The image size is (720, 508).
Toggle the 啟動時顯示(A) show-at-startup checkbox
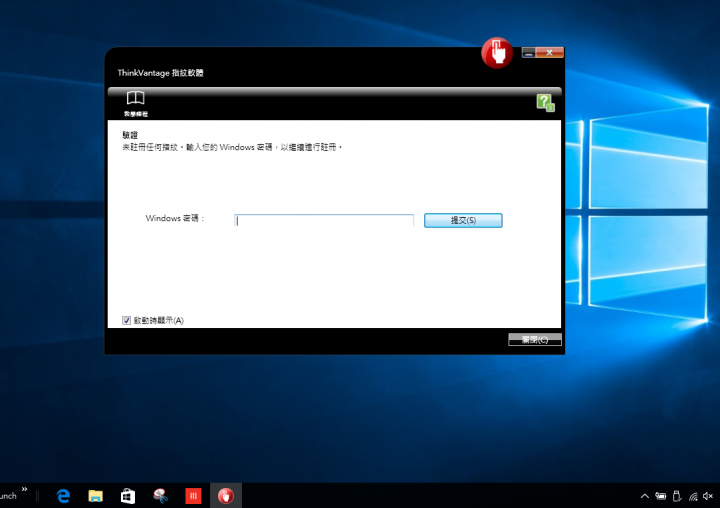pos(126,320)
